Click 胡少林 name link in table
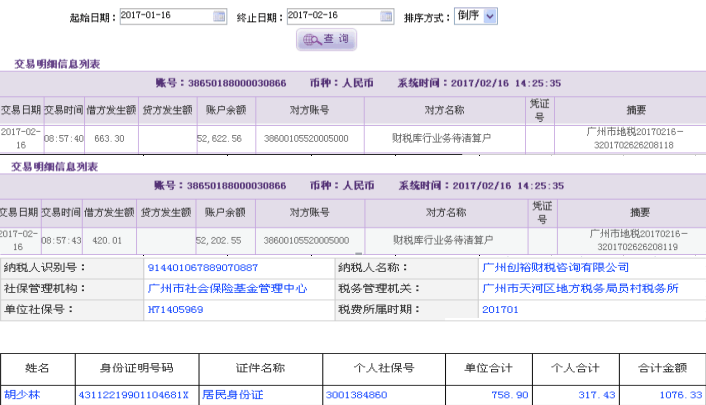The height and width of the screenshot is (405, 706). click(21, 395)
